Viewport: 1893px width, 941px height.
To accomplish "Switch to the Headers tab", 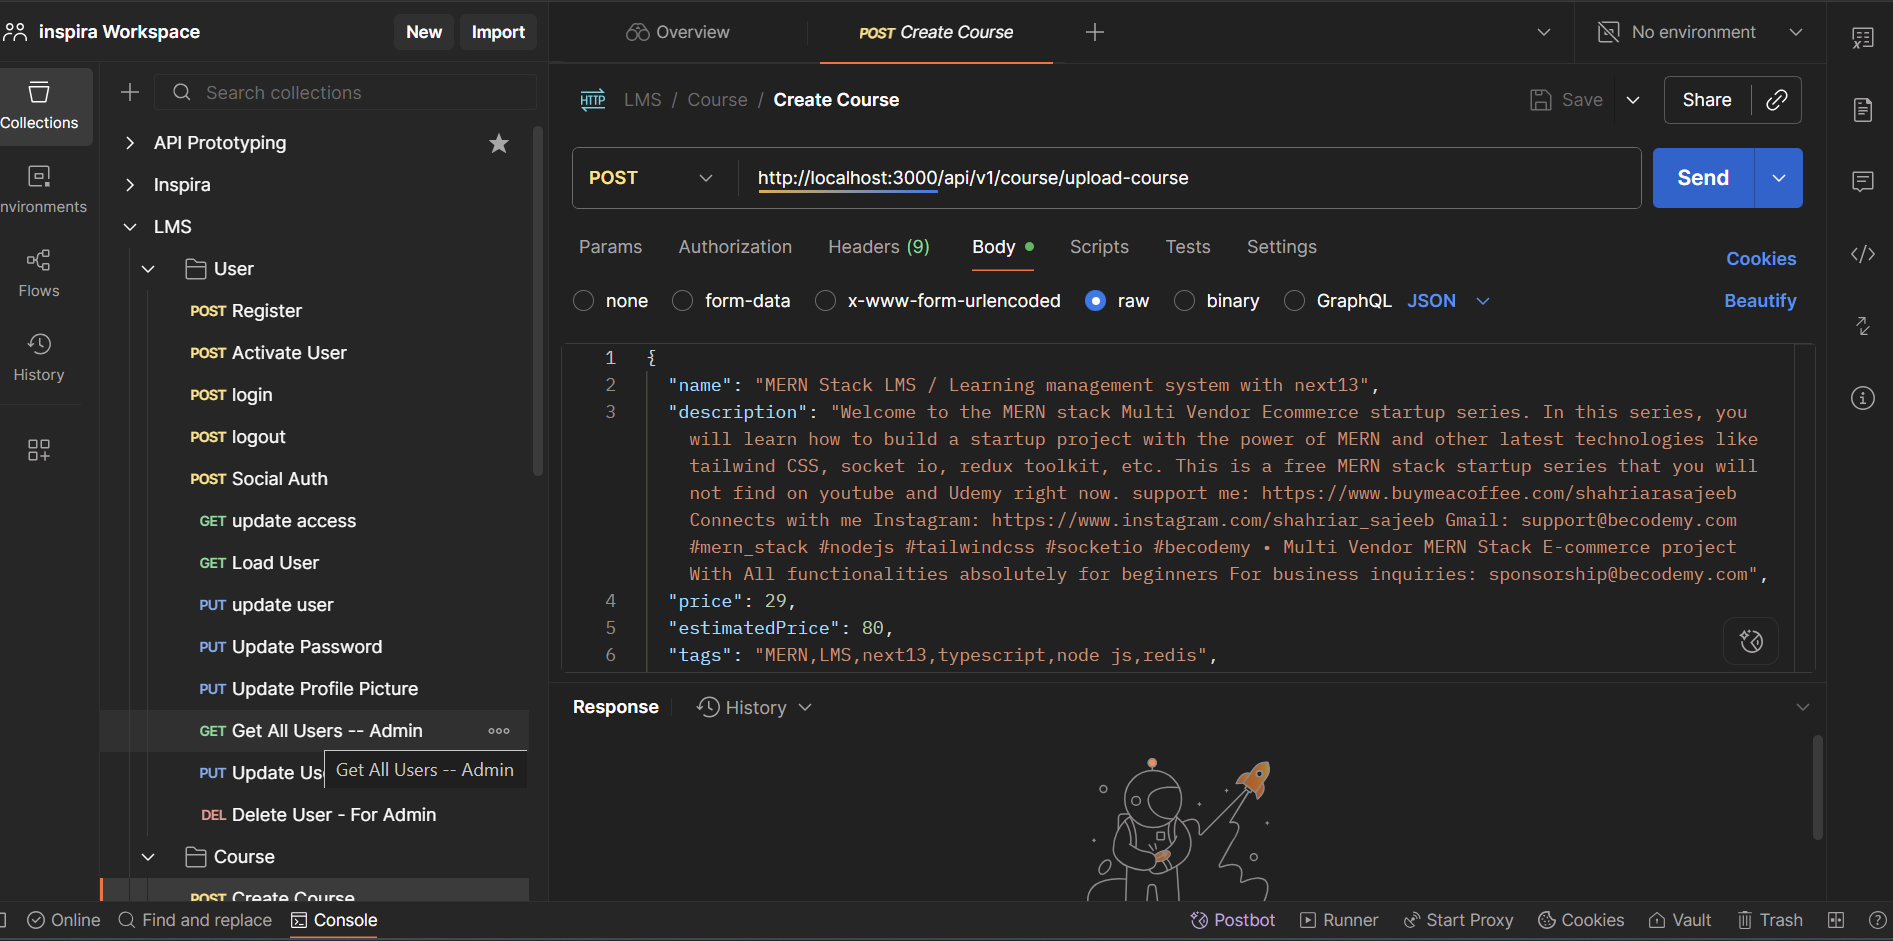I will (878, 247).
